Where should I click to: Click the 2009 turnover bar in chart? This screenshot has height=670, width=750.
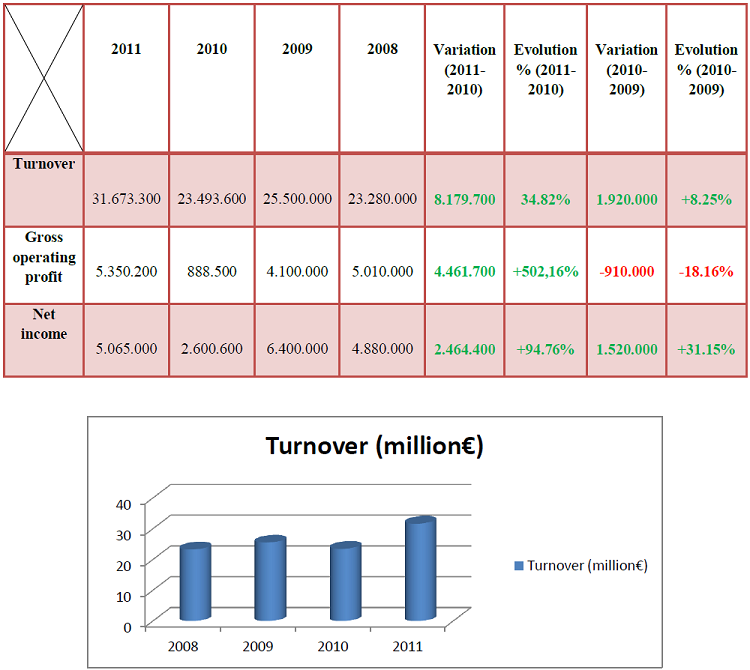click(269, 579)
